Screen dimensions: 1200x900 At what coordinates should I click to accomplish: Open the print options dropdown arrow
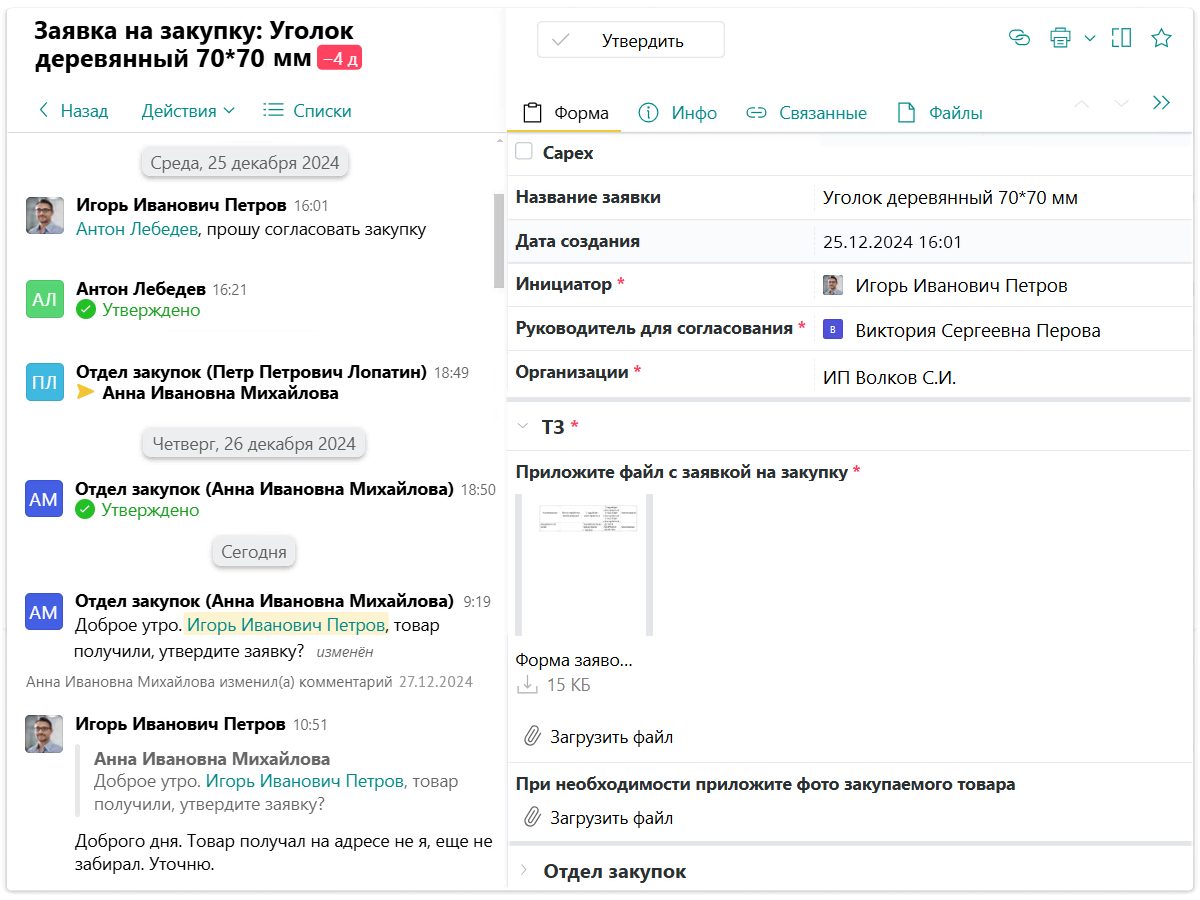[1090, 38]
